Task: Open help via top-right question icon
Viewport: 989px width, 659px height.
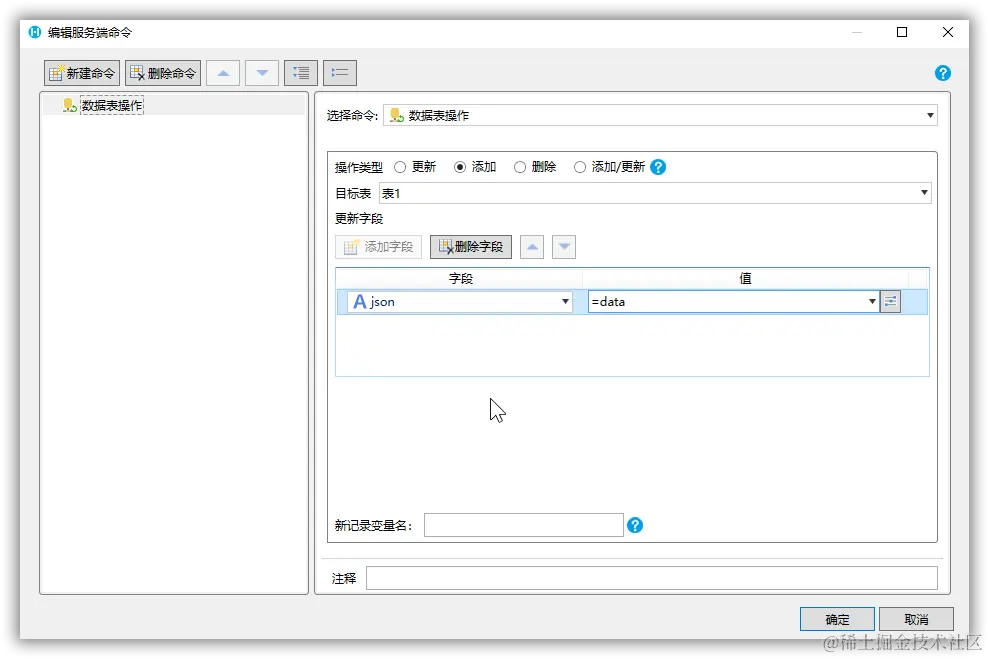Action: tap(942, 73)
